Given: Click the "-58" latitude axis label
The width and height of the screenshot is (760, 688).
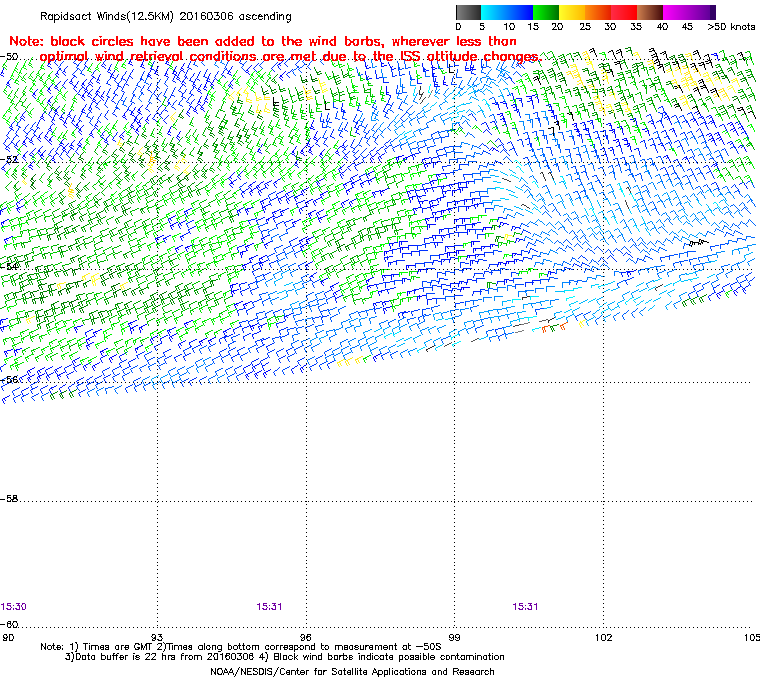Looking at the screenshot, I should [x=9, y=498].
